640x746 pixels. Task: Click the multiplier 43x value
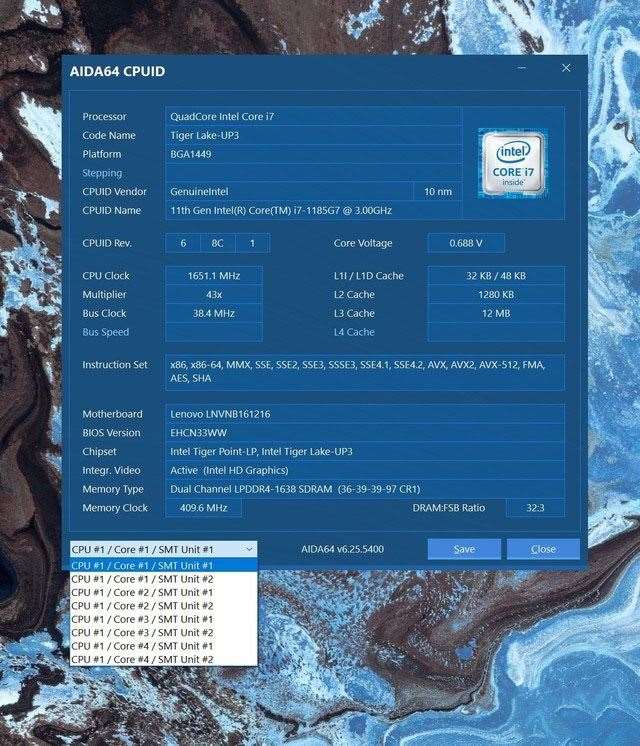pyautogui.click(x=214, y=294)
